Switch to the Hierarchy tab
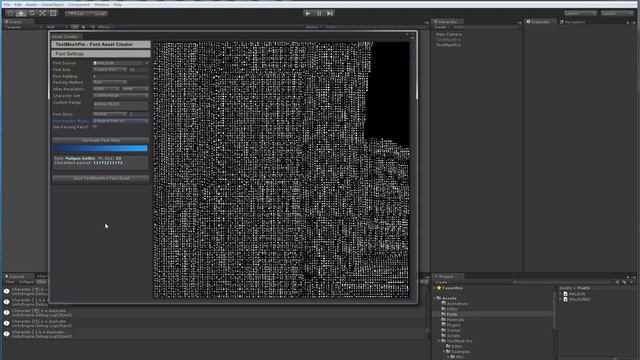 448,22
